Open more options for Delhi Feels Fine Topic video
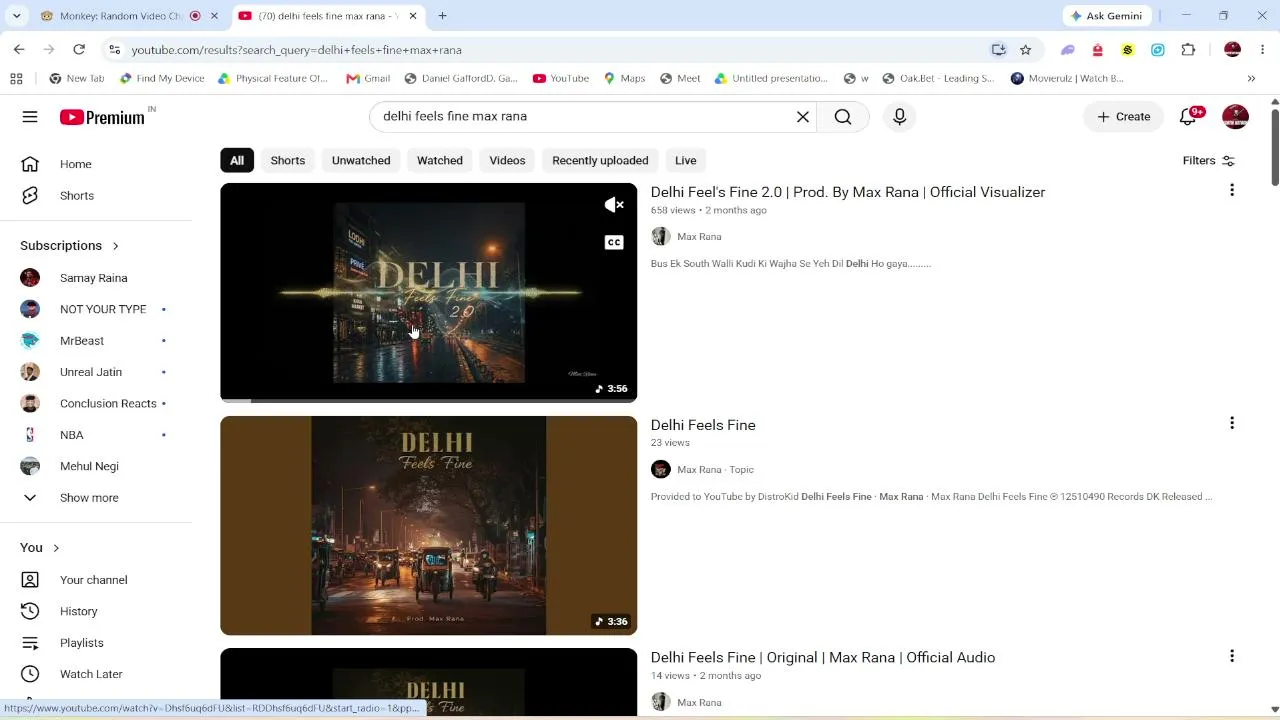 [x=1232, y=423]
